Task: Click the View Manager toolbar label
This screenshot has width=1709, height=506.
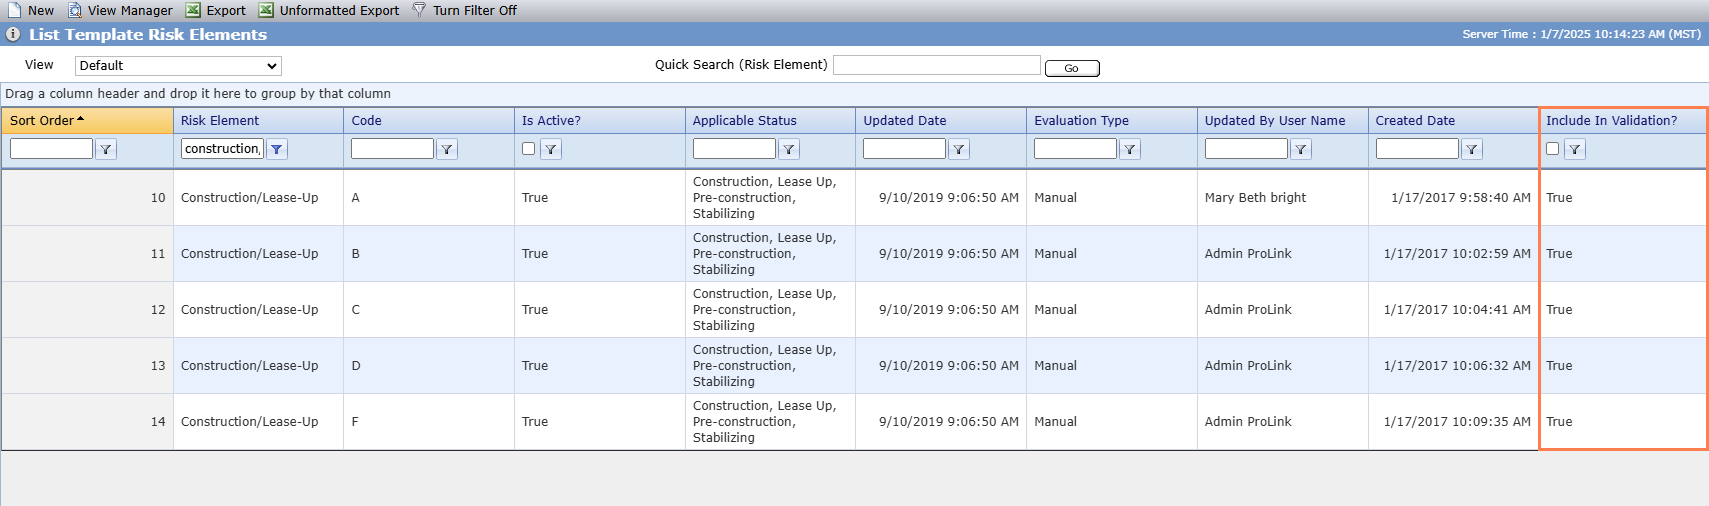Action: [130, 10]
